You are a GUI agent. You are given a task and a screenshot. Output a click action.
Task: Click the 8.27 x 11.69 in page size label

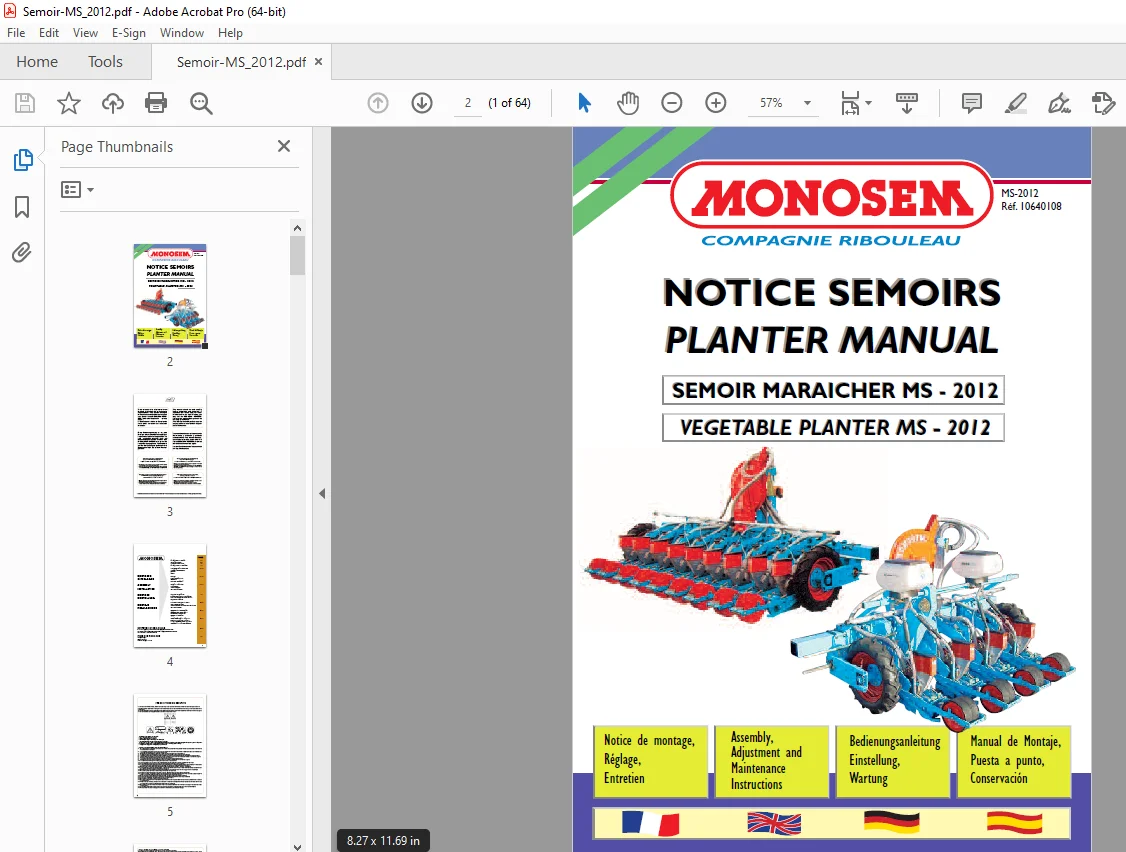[383, 841]
